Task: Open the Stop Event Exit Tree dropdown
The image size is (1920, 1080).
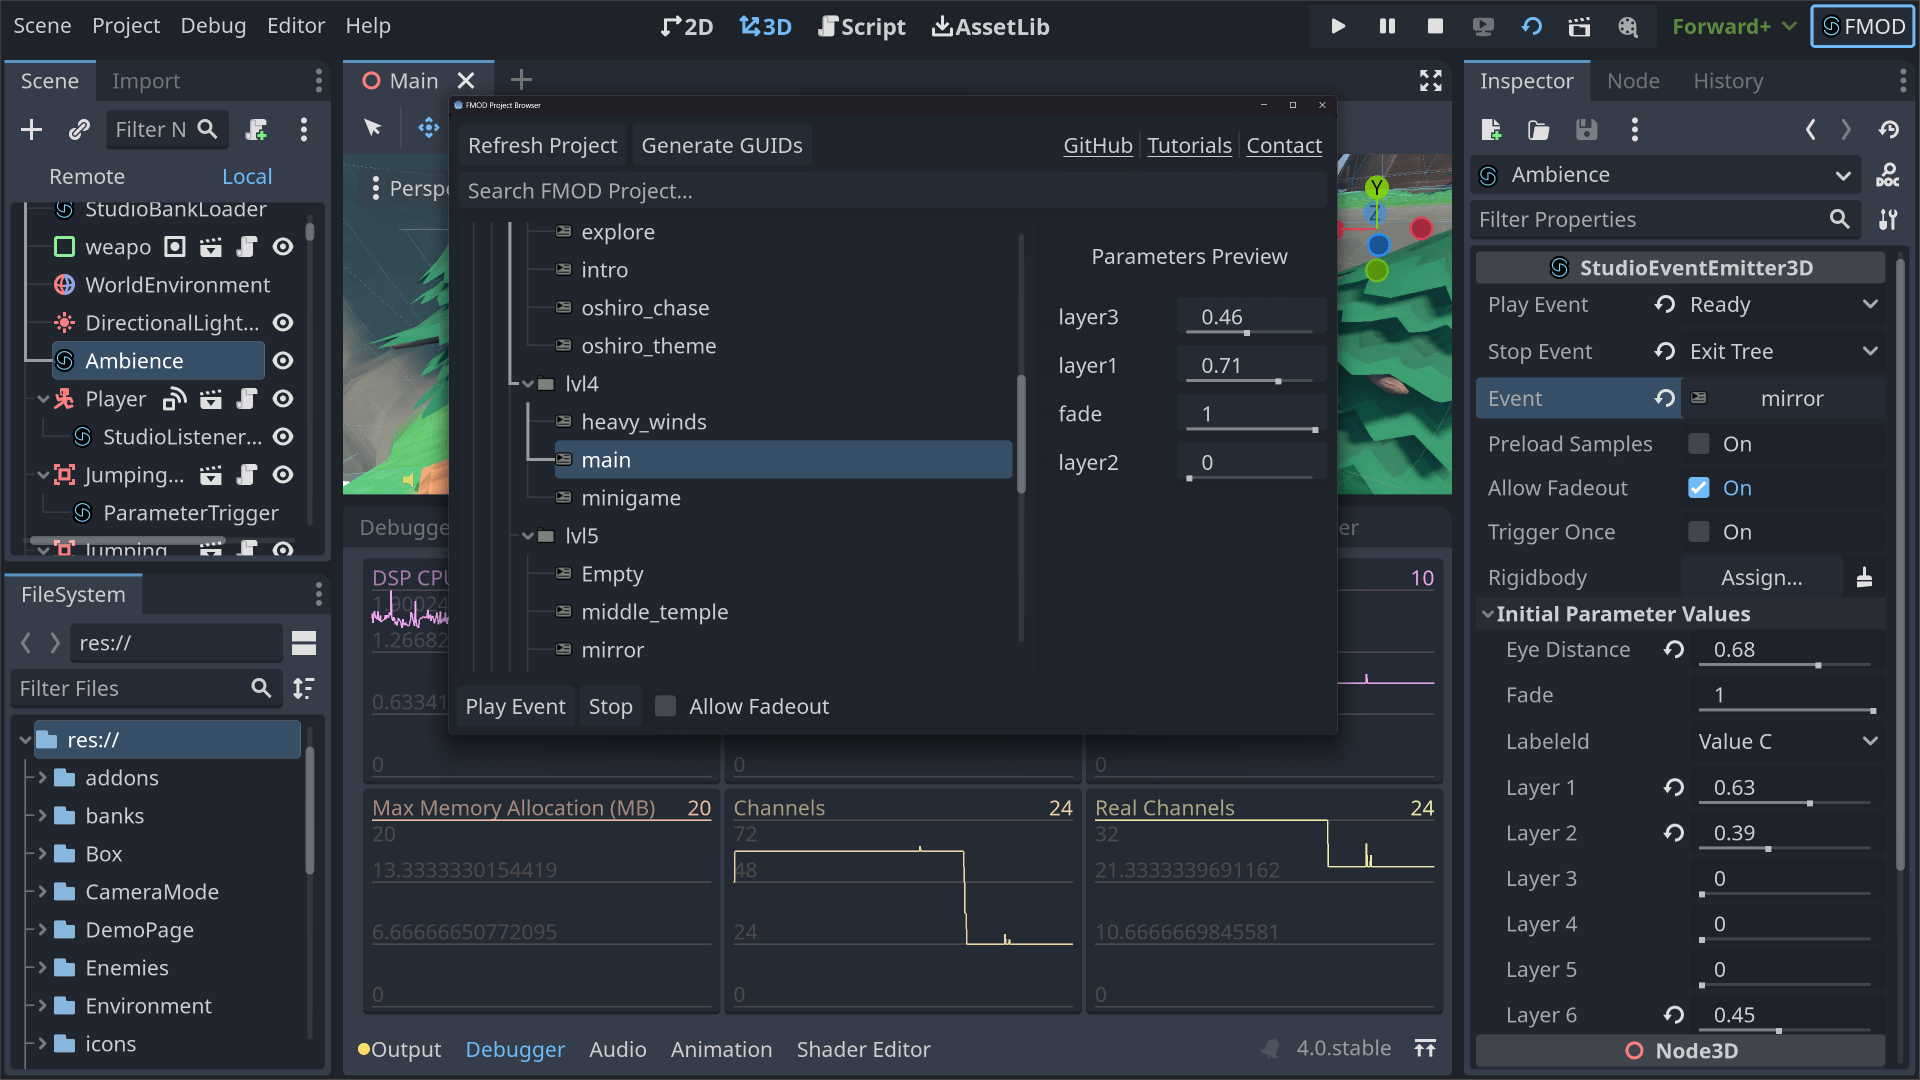Action: [1783, 351]
